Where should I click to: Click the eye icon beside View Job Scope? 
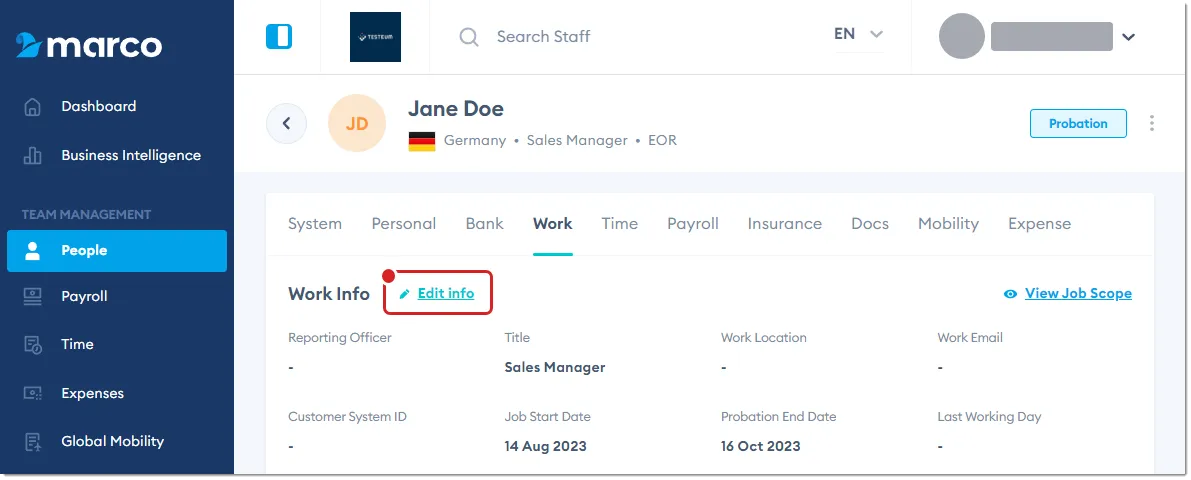click(1010, 294)
